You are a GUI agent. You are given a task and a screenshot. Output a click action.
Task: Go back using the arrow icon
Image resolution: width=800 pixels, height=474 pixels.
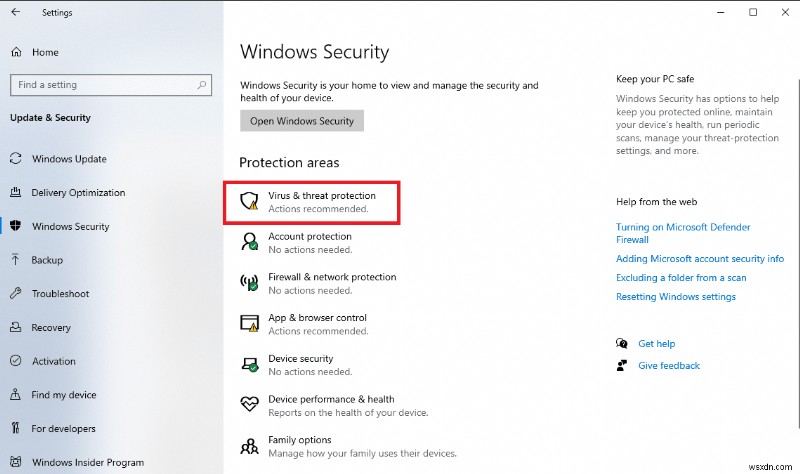(15, 13)
